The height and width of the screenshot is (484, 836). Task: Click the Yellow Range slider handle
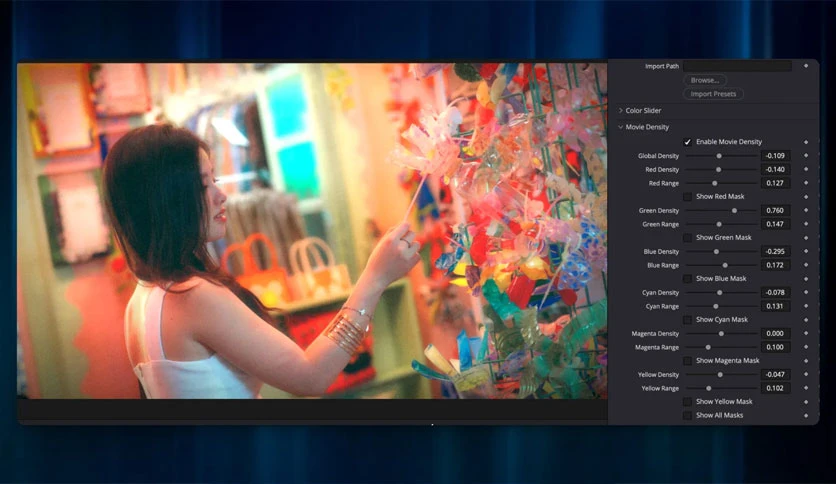(x=709, y=388)
